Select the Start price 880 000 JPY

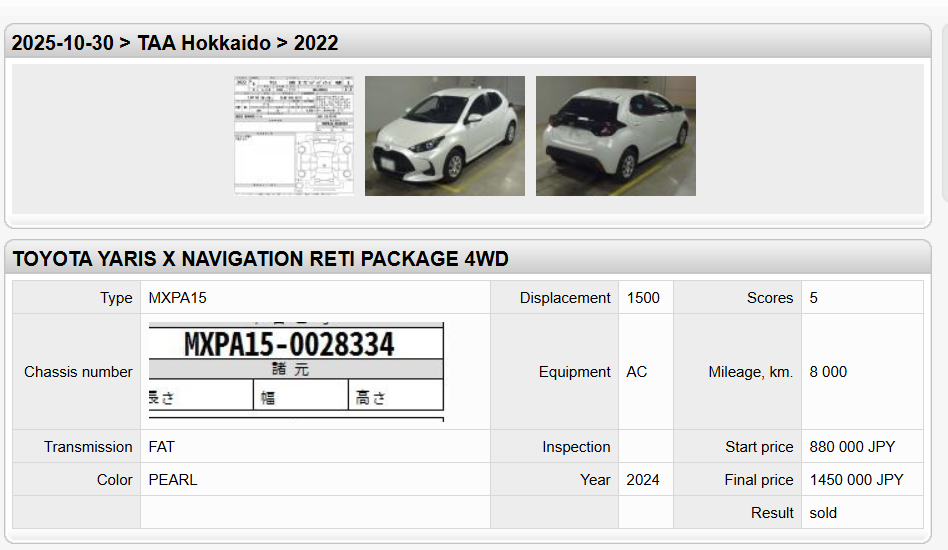852,447
